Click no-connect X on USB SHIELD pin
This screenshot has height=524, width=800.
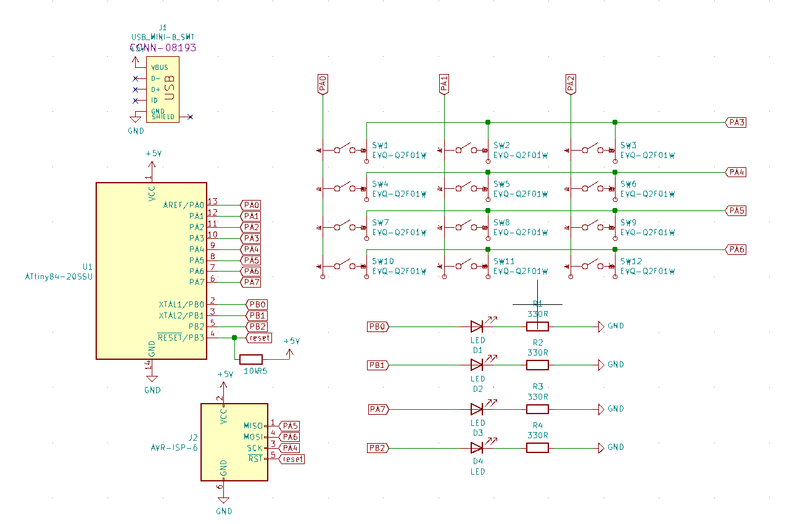pos(190,117)
